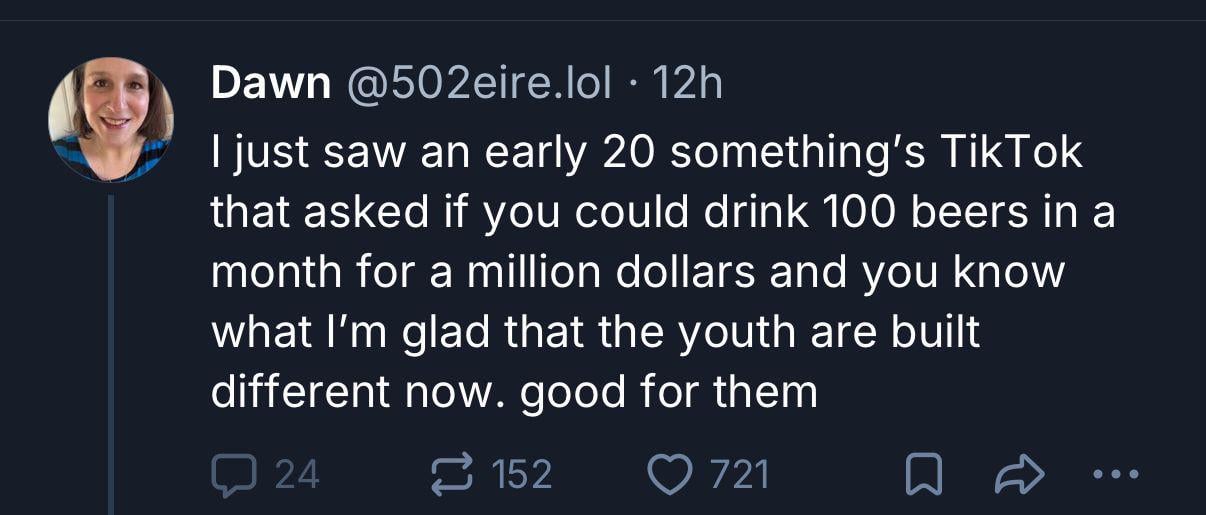
Task: Click the reply count 24
Action: (x=296, y=474)
